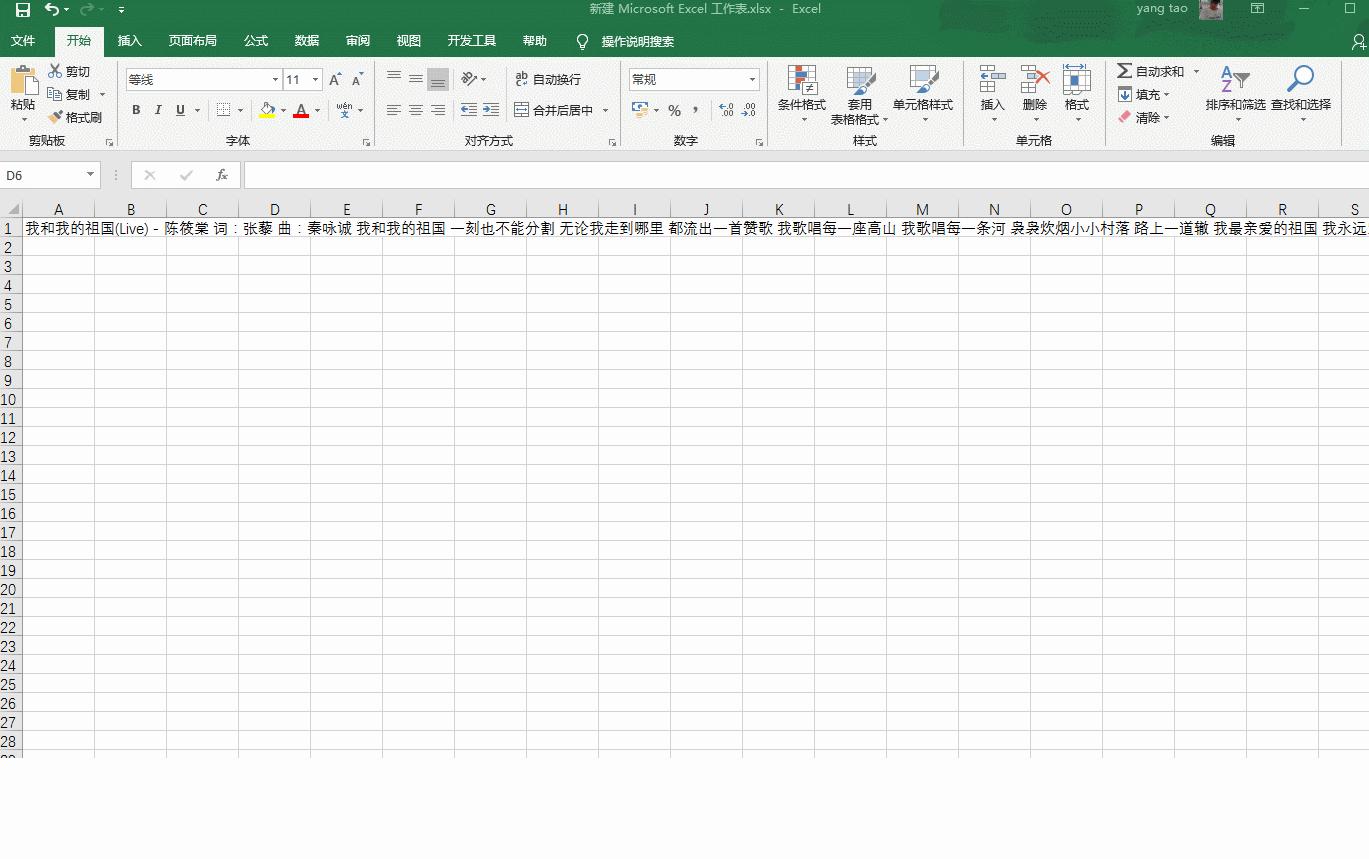Image resolution: width=1369 pixels, height=859 pixels.
Task: Copy selection with 复制
Action: pos(69,94)
